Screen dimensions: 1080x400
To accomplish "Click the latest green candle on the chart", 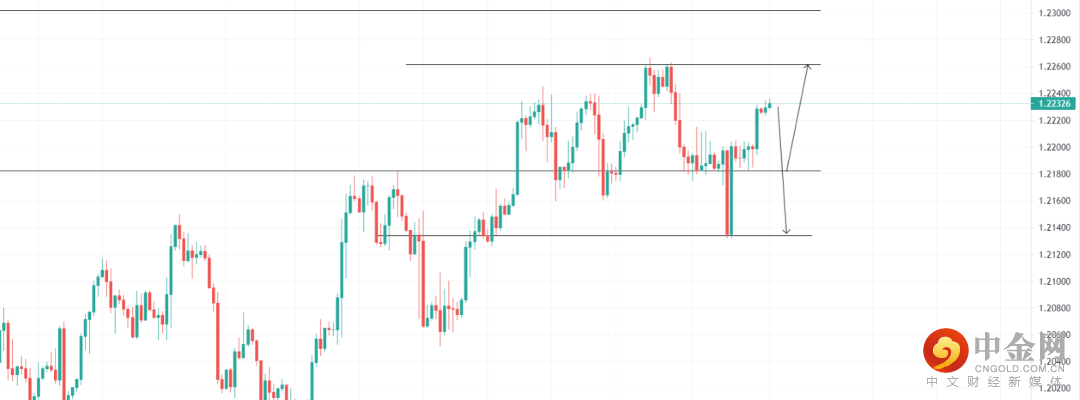I will (769, 104).
